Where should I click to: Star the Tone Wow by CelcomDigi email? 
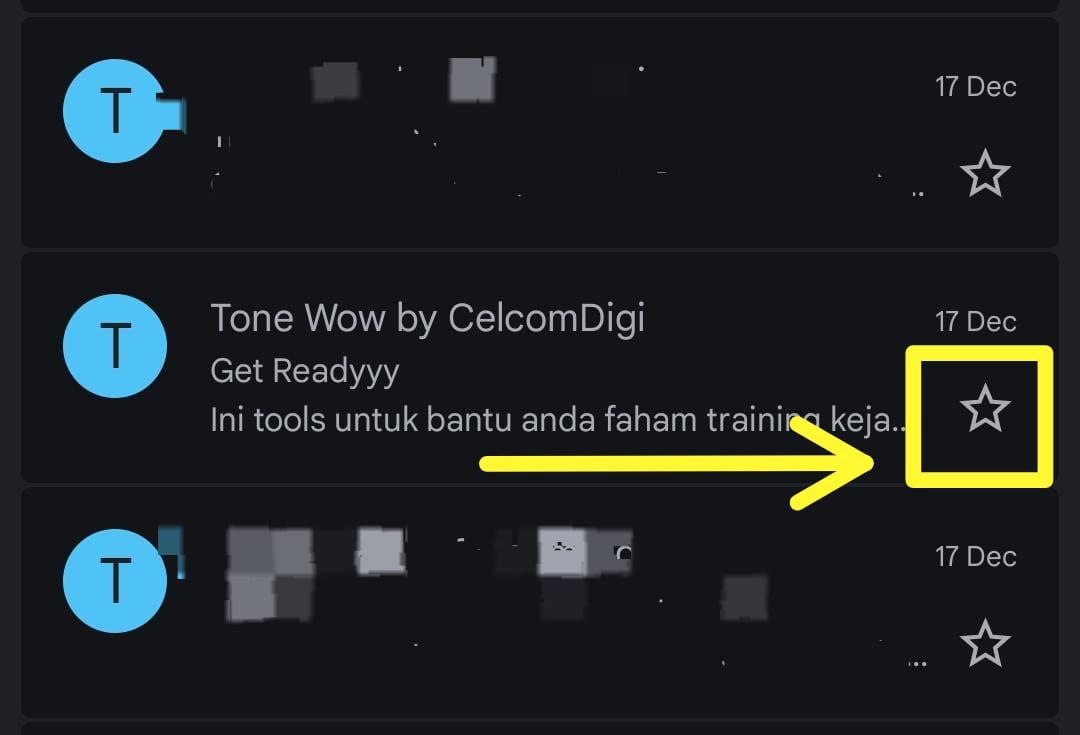(985, 408)
